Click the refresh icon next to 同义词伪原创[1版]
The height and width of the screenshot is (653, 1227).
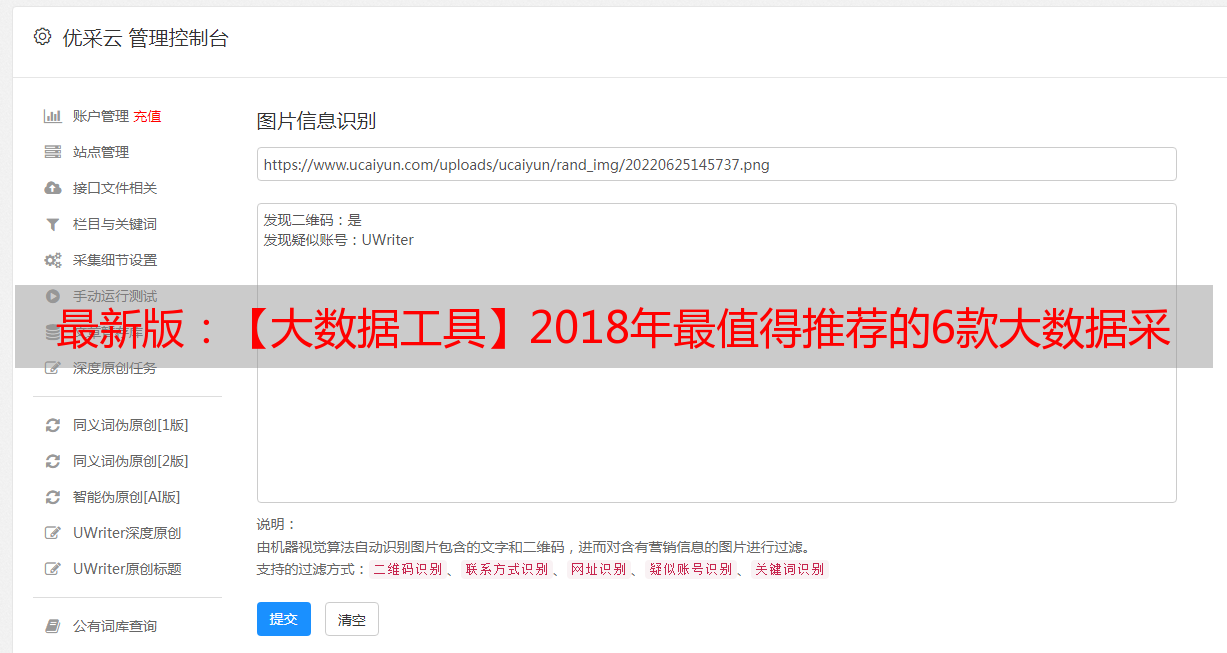[x=53, y=425]
